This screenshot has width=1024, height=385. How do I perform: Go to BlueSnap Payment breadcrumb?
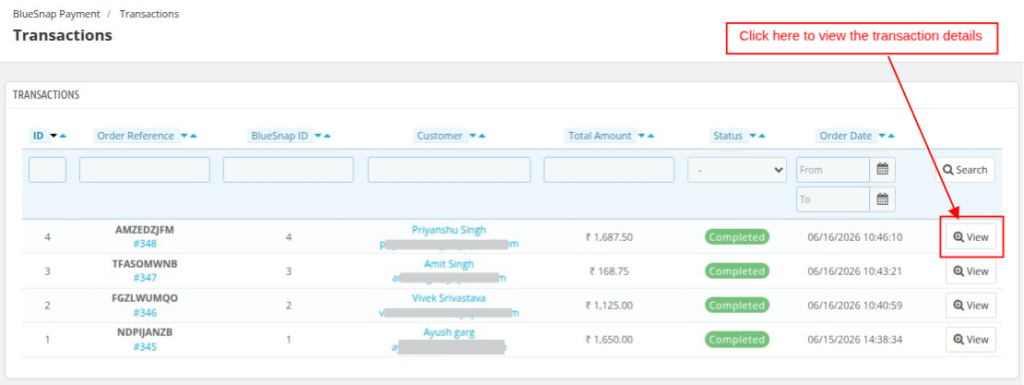click(57, 14)
